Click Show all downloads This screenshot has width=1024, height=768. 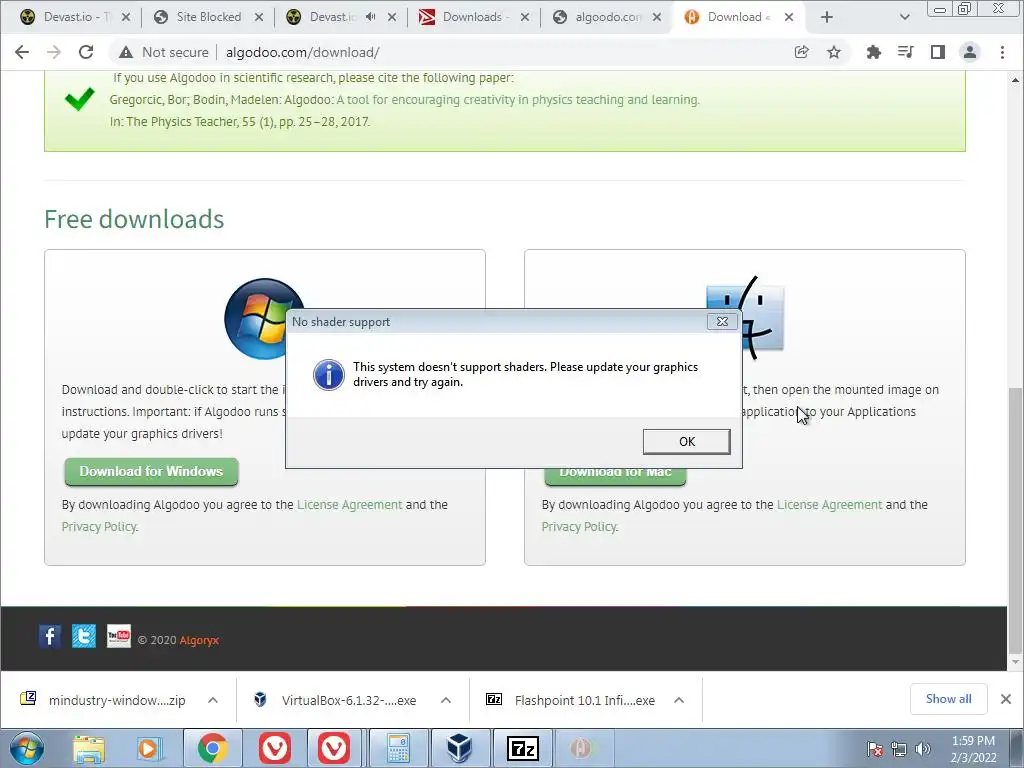pos(948,699)
